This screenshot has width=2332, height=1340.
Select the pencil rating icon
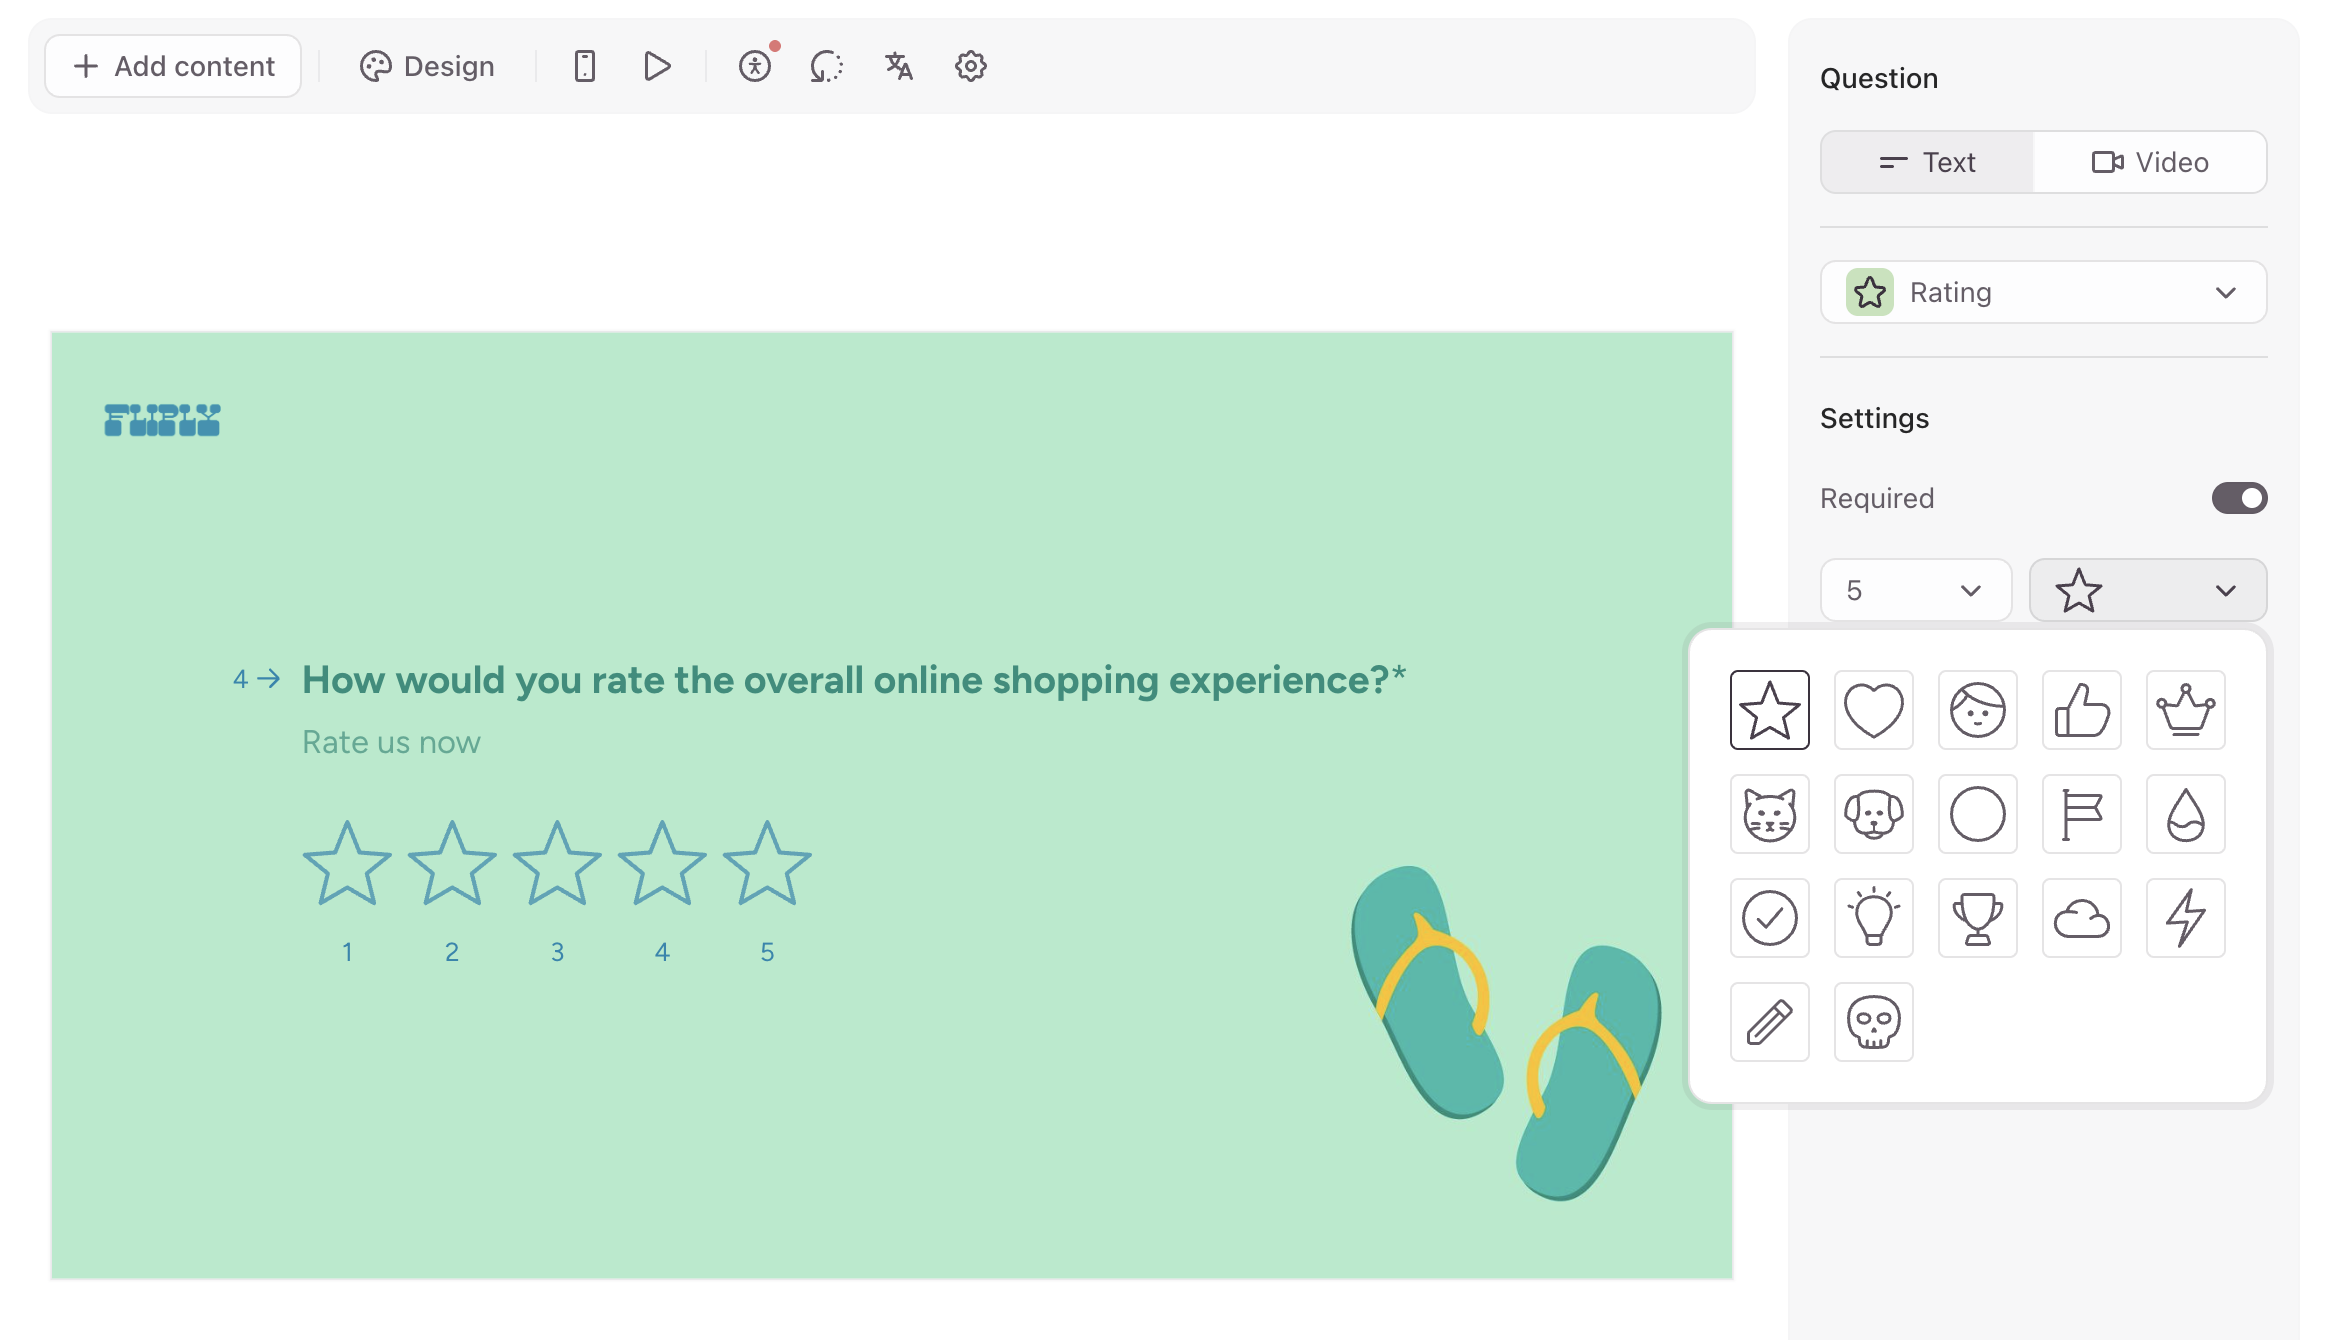(1769, 1022)
